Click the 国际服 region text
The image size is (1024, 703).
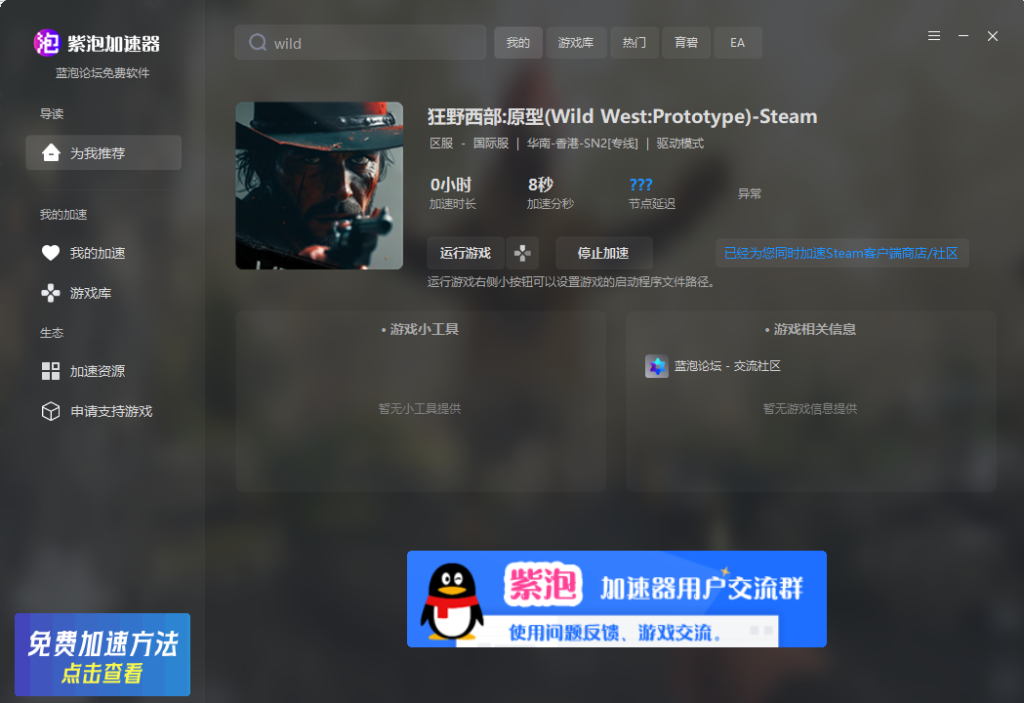(x=490, y=143)
